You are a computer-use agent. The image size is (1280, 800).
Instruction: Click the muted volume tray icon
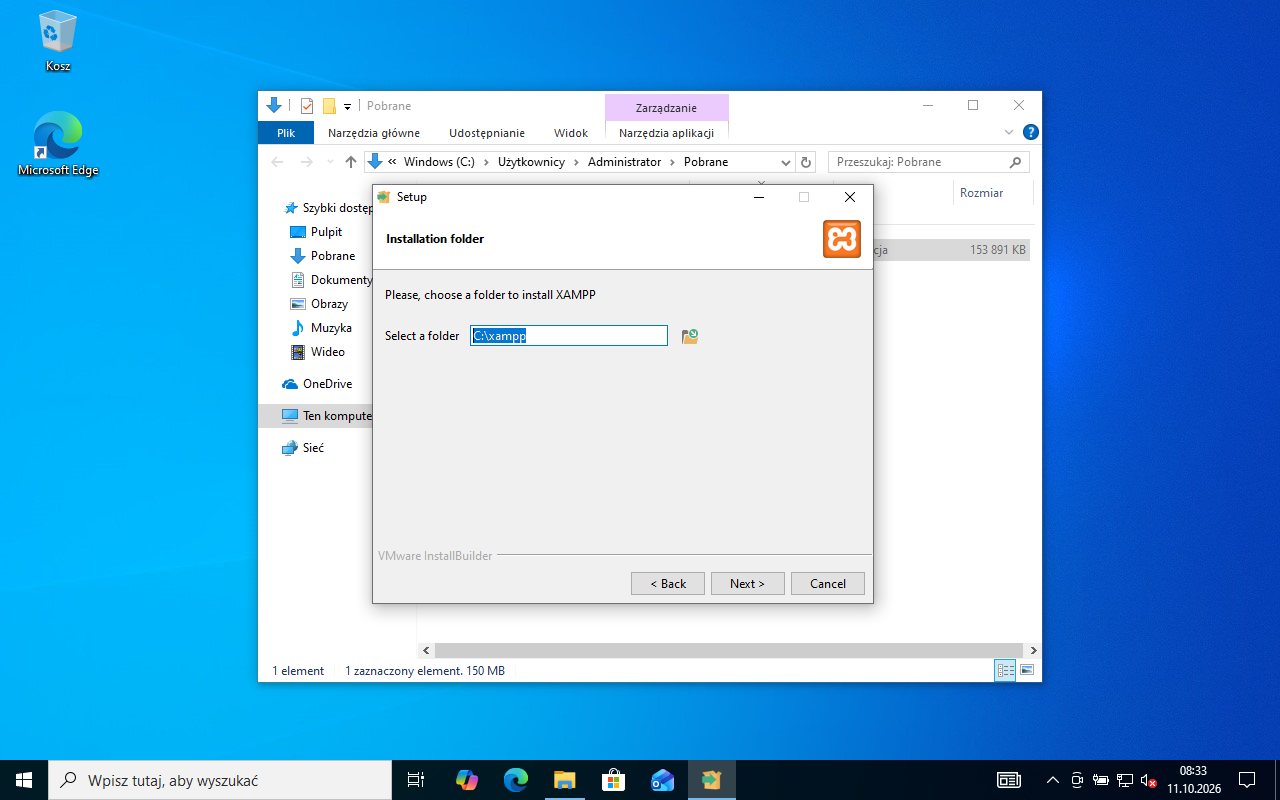pos(1148,780)
